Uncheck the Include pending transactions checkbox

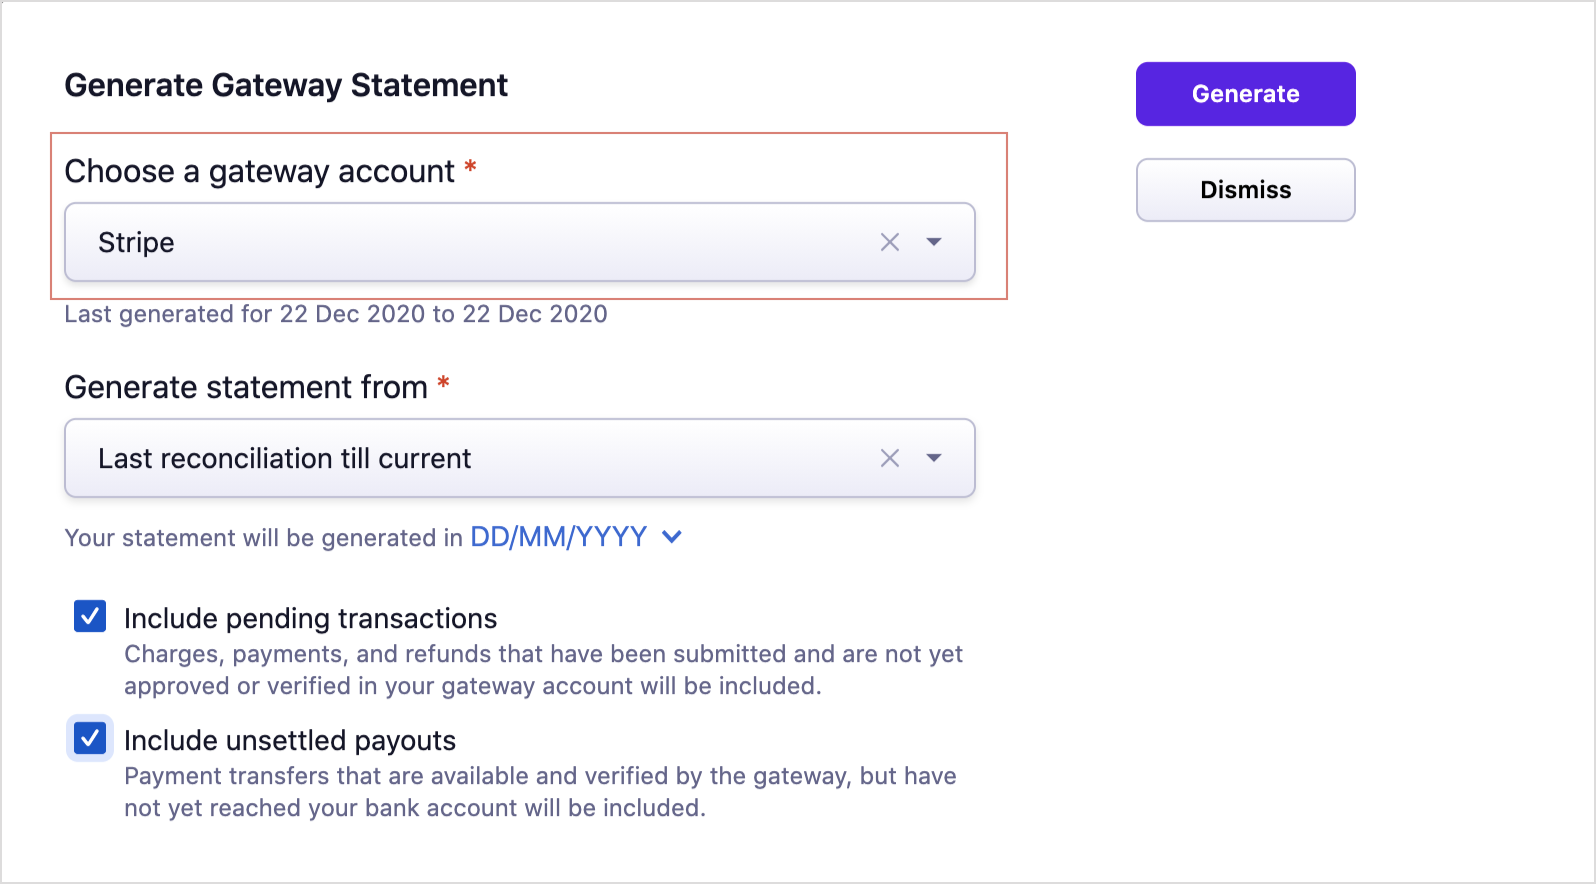90,616
